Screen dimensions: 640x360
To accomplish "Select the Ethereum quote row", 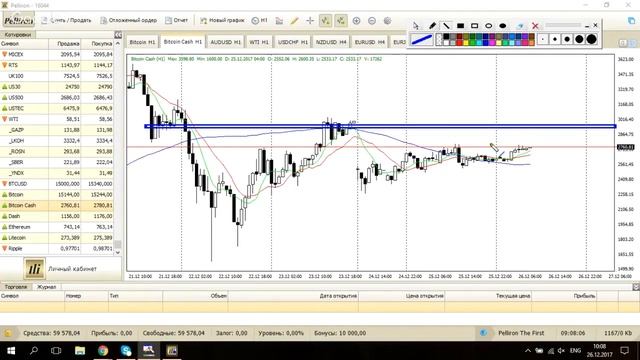I will 57,227.
